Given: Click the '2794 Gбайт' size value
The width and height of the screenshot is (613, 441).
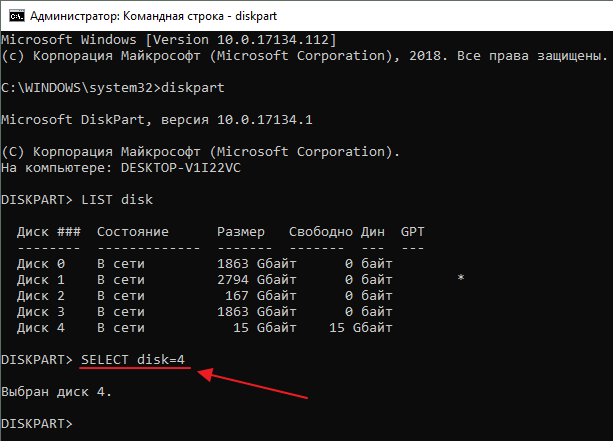Looking at the screenshot, I should [256, 280].
